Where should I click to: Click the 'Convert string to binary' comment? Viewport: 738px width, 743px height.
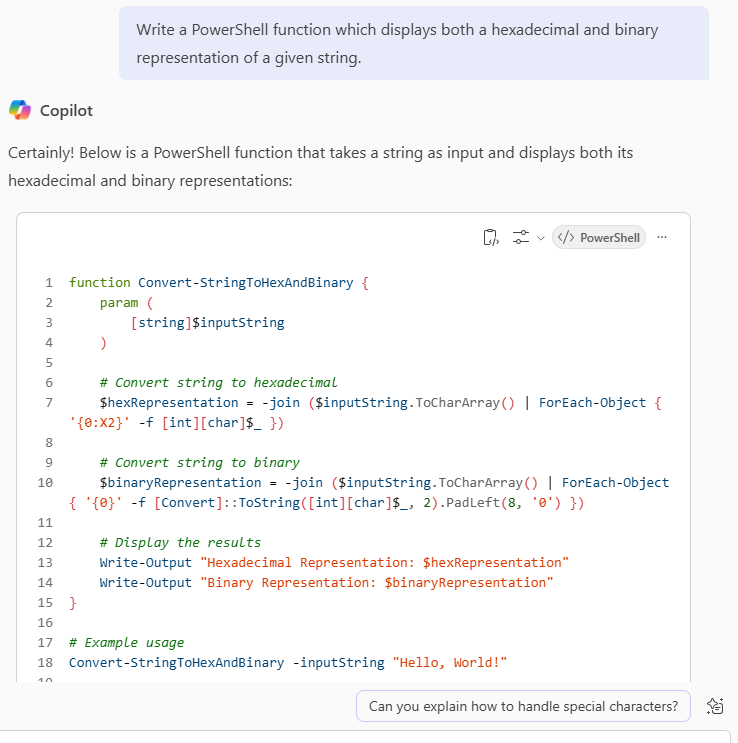coord(199,462)
